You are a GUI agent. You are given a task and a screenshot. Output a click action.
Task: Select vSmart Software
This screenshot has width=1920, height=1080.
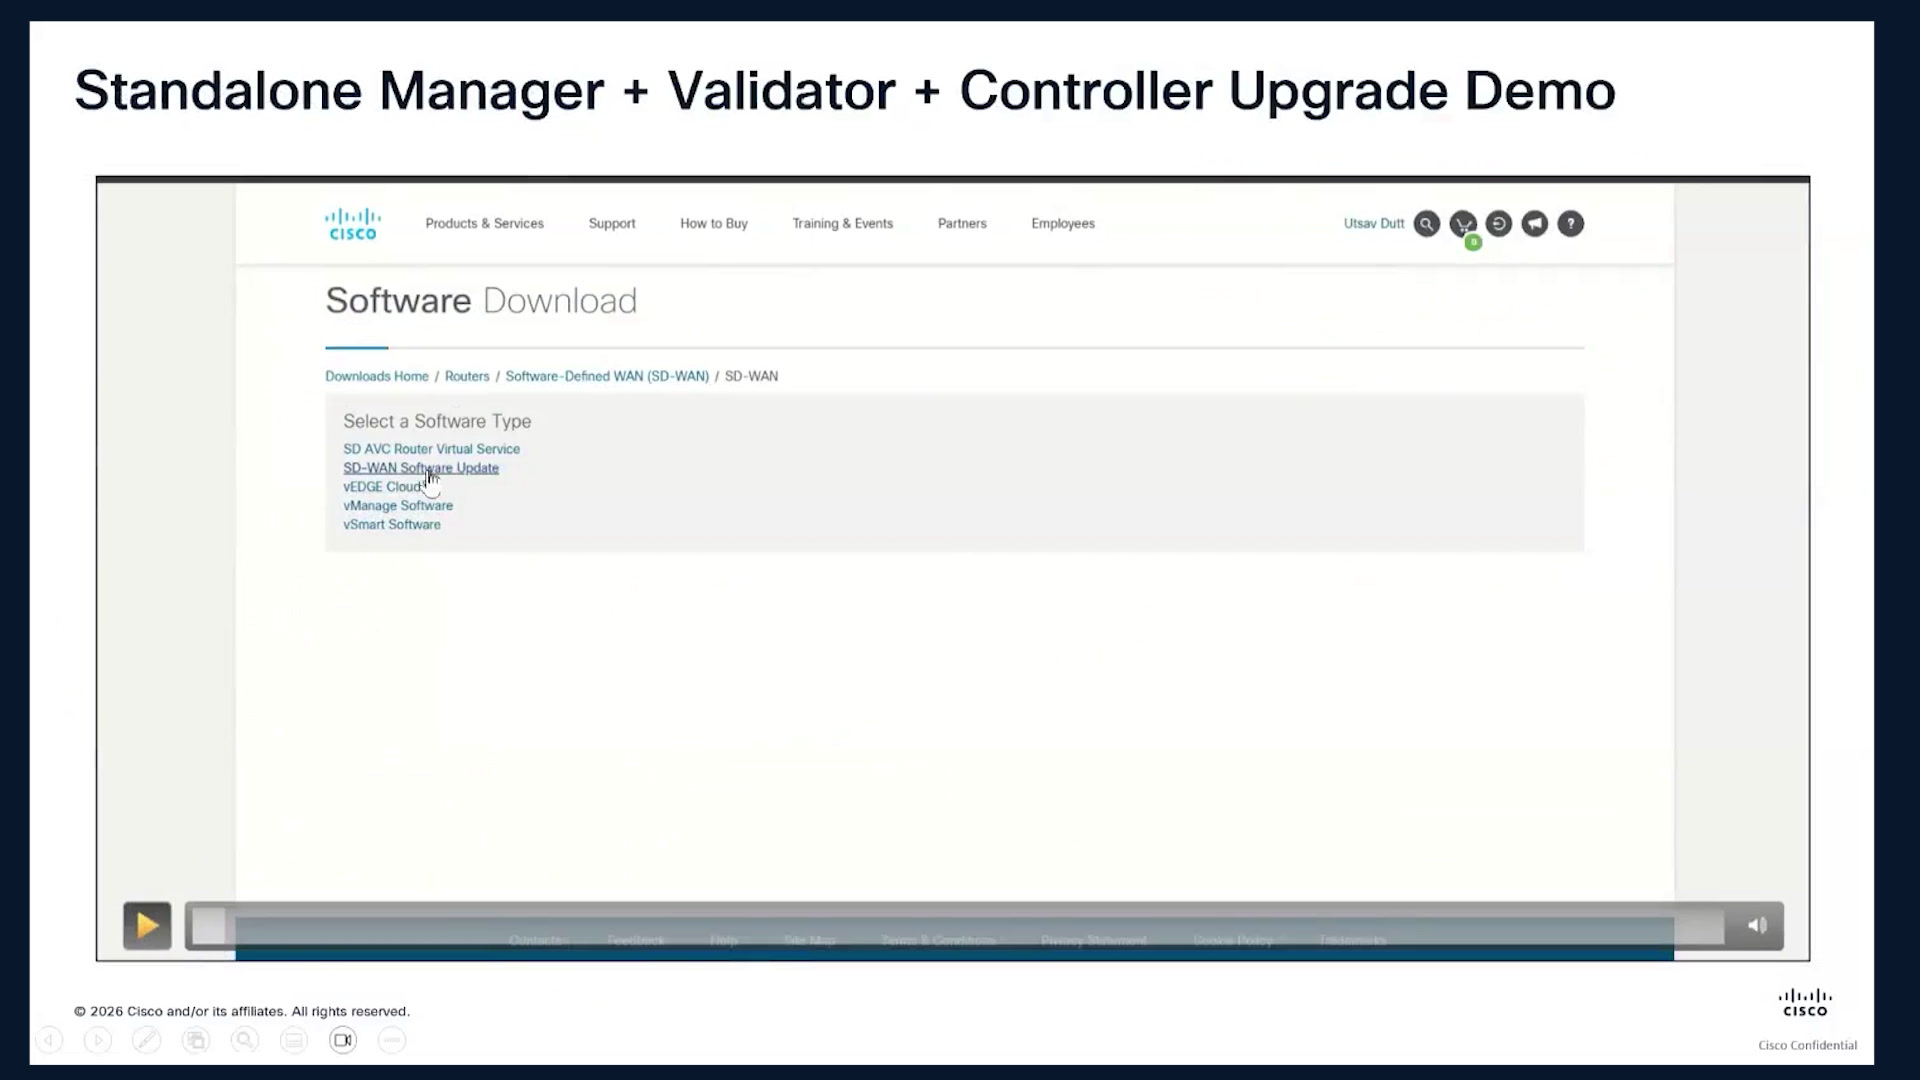[392, 525]
